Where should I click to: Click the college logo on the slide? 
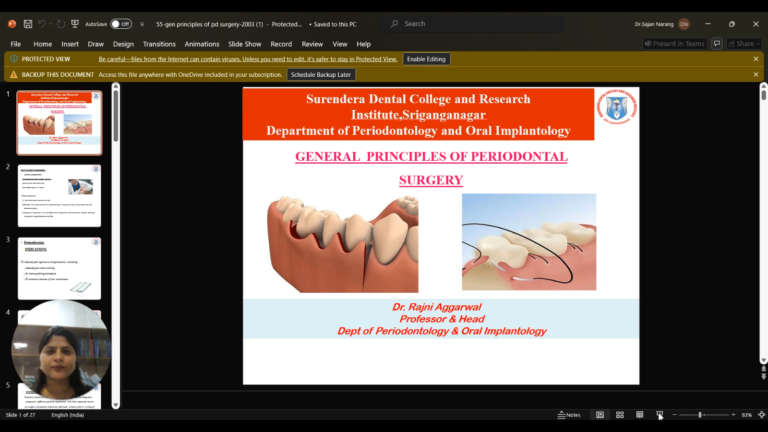[617, 106]
